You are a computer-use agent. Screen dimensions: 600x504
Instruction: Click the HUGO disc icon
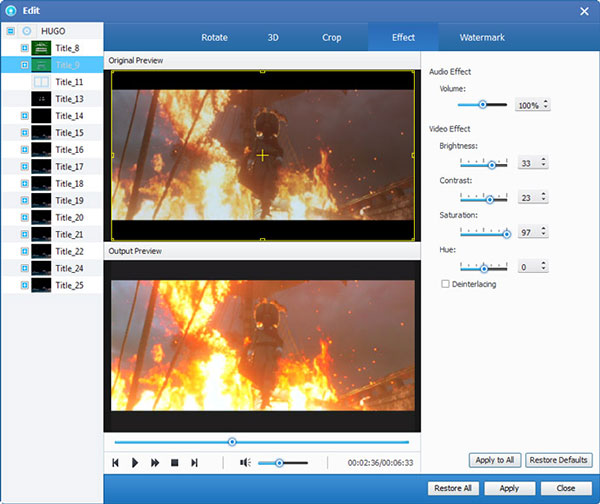click(x=27, y=31)
